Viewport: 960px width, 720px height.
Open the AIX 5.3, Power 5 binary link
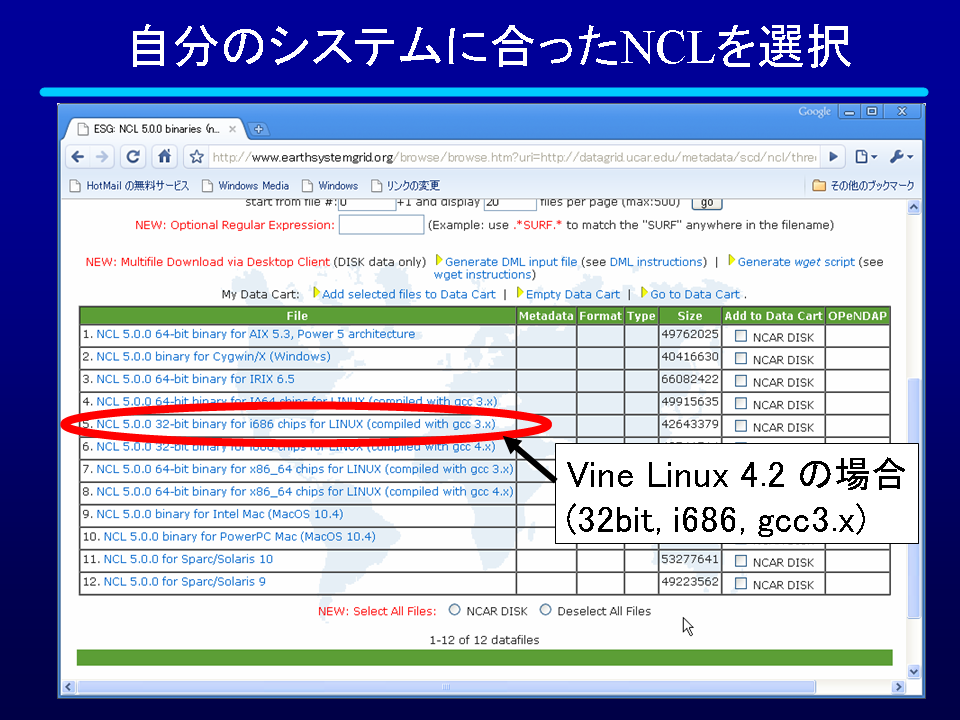point(255,334)
